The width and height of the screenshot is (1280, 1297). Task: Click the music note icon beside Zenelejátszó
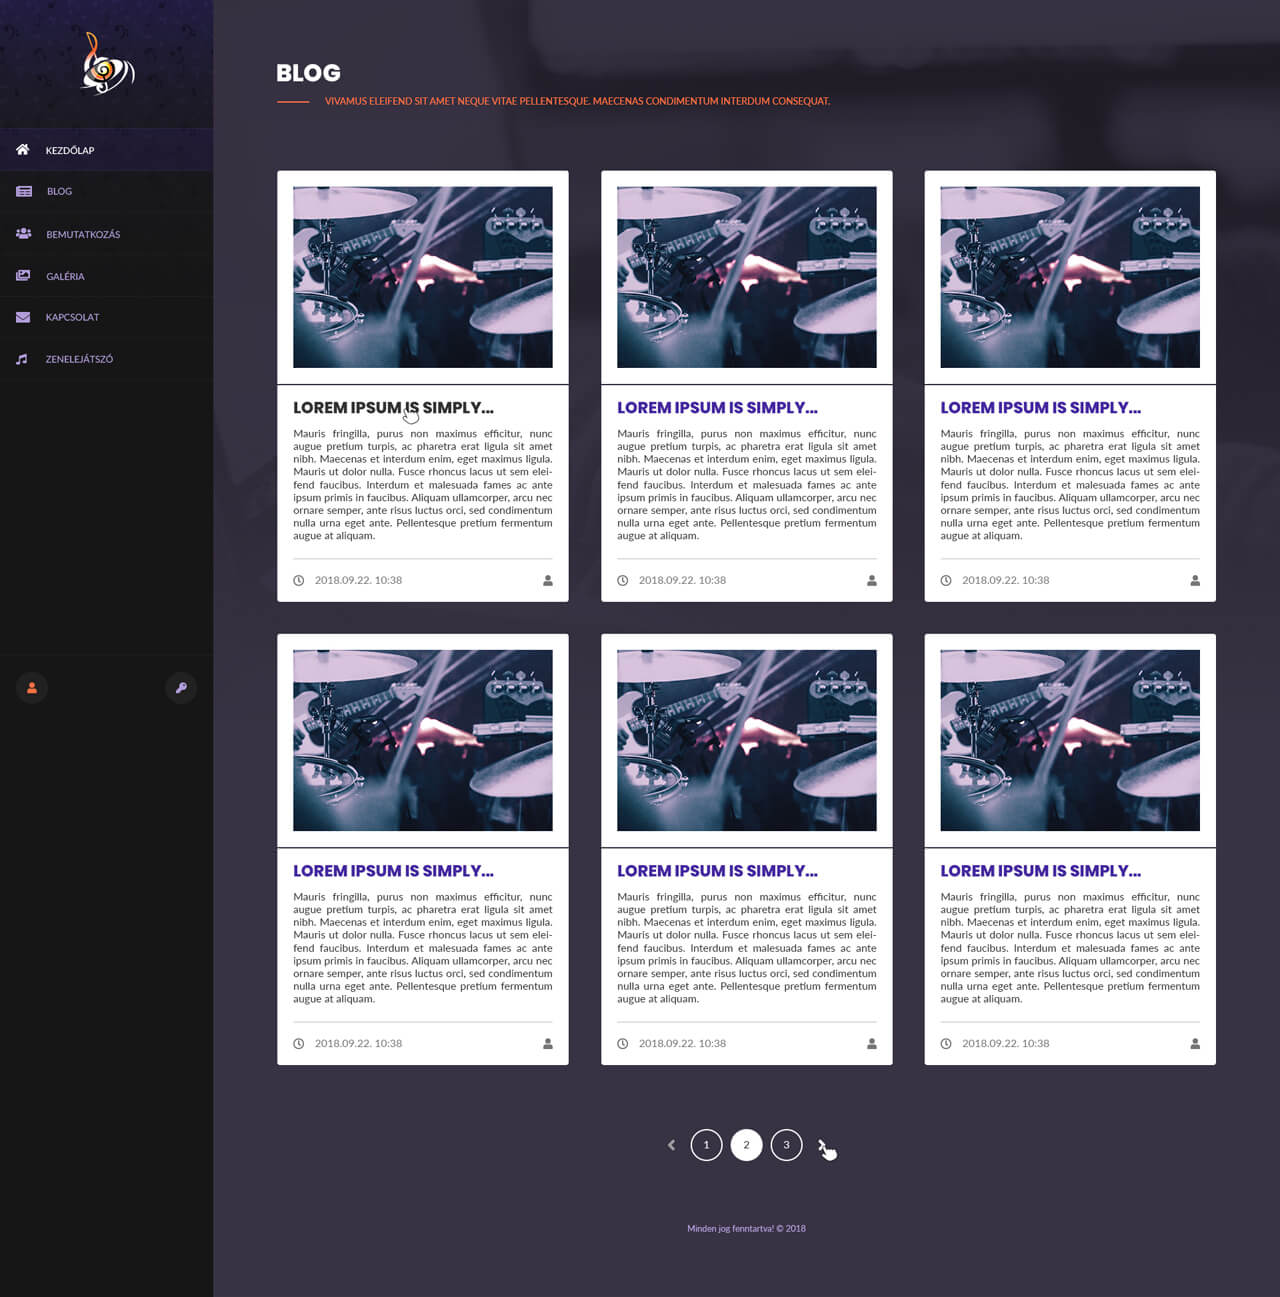(x=22, y=359)
